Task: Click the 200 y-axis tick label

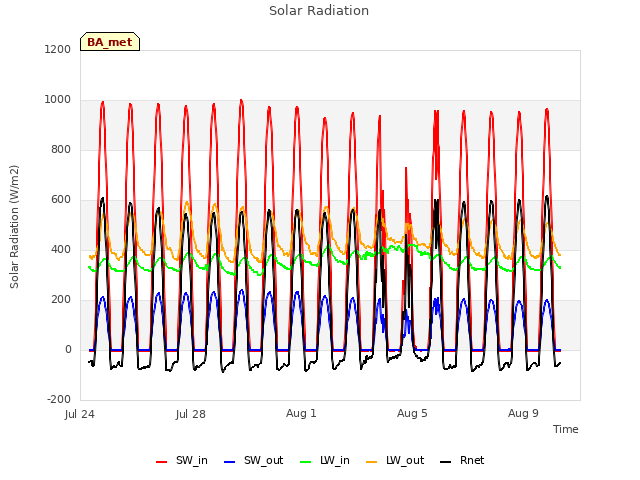Action: (61, 300)
